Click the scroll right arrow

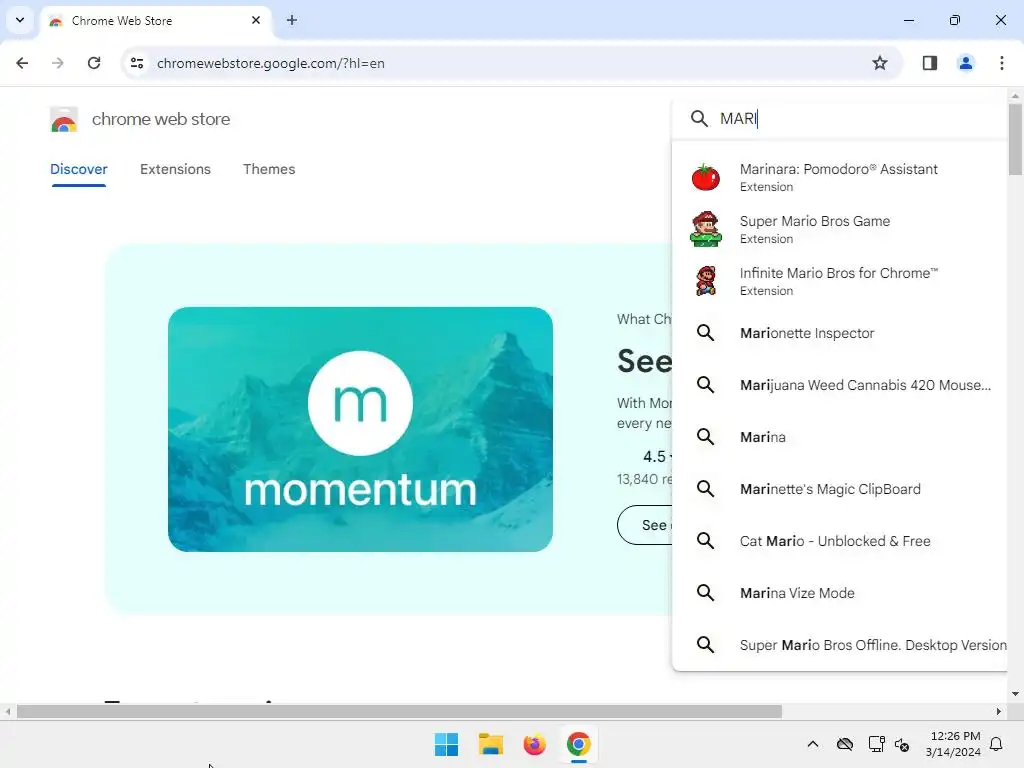pos(999,712)
